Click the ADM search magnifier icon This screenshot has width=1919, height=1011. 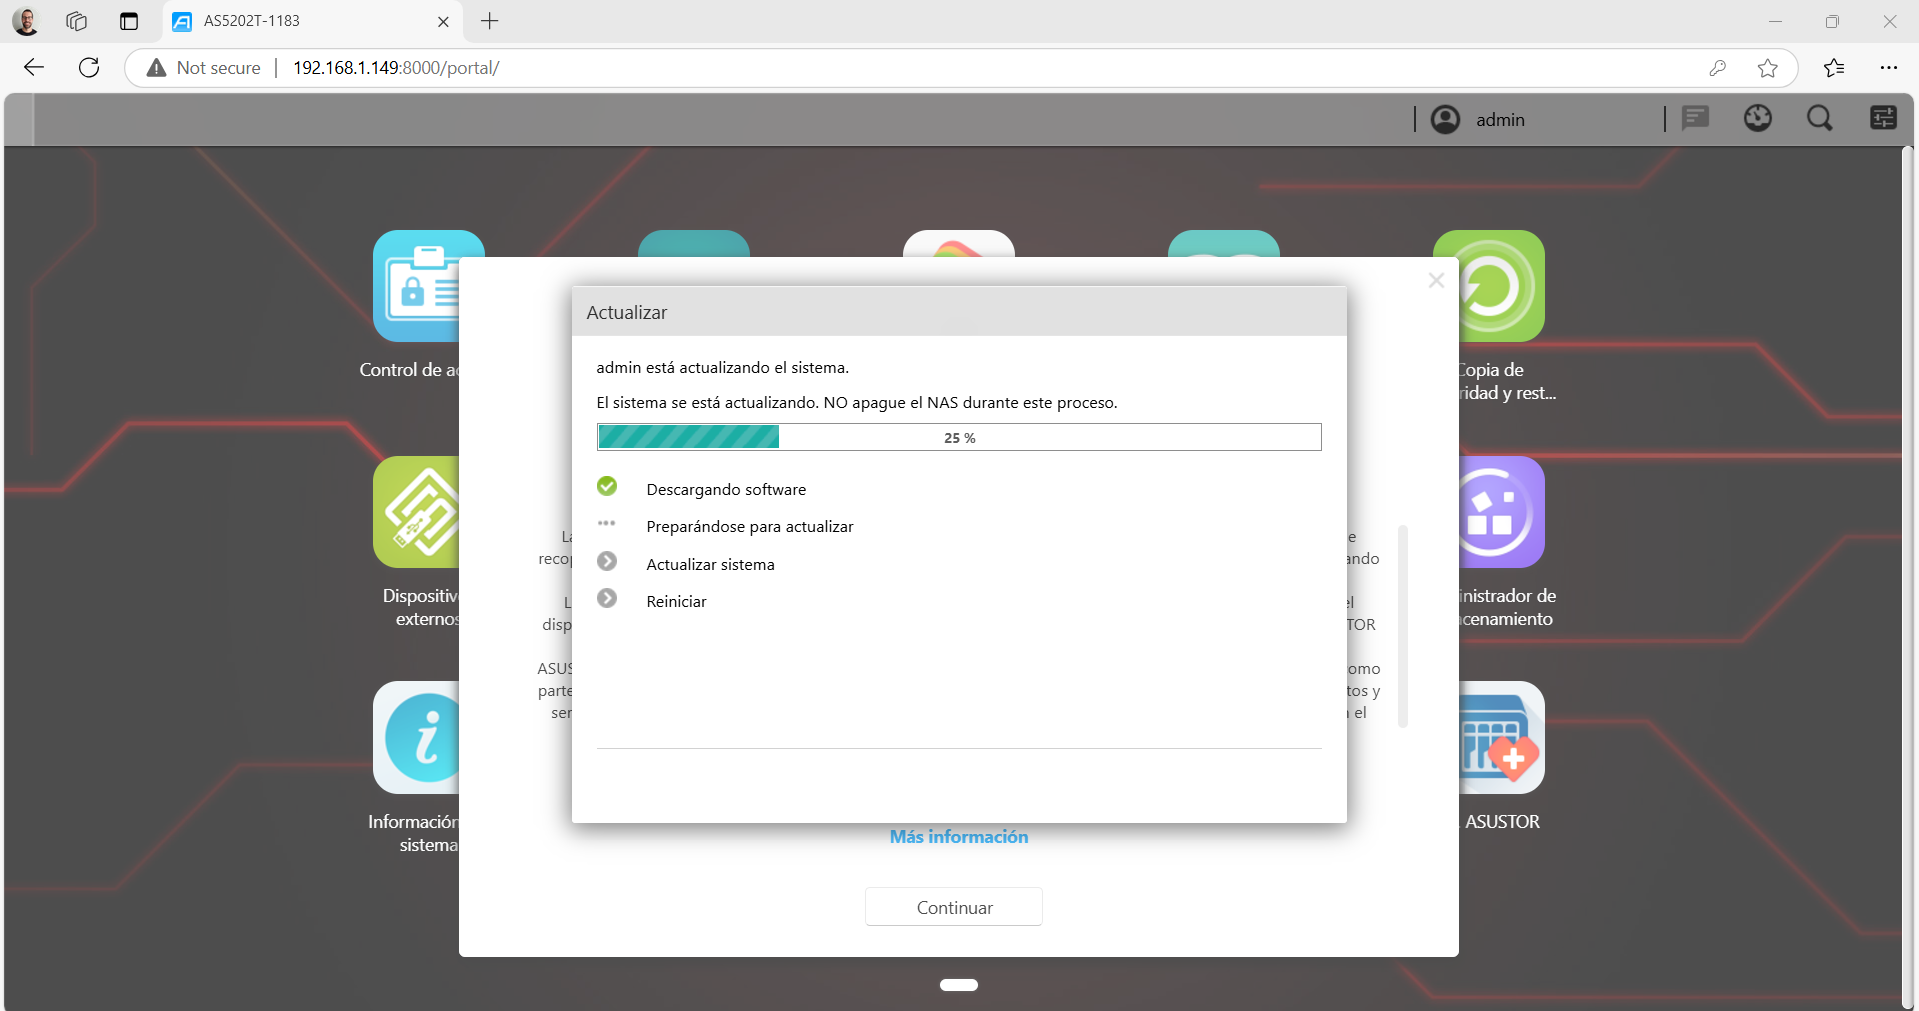(x=1819, y=119)
